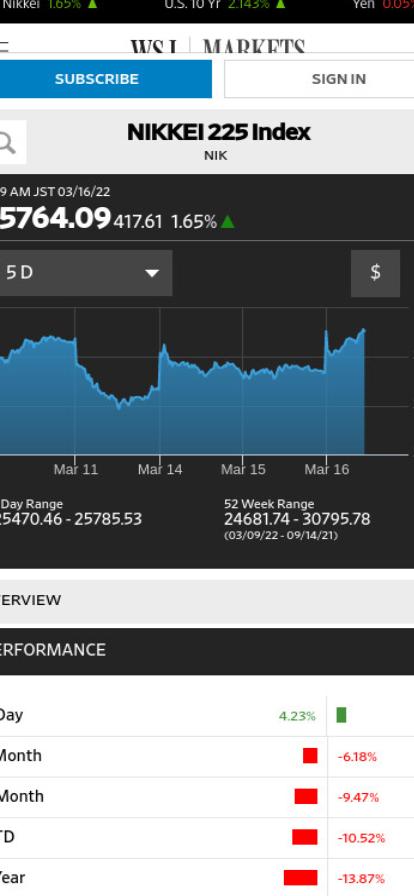Click the hamburger menu icon at top left
This screenshot has width=414, height=896.
click(4, 46)
